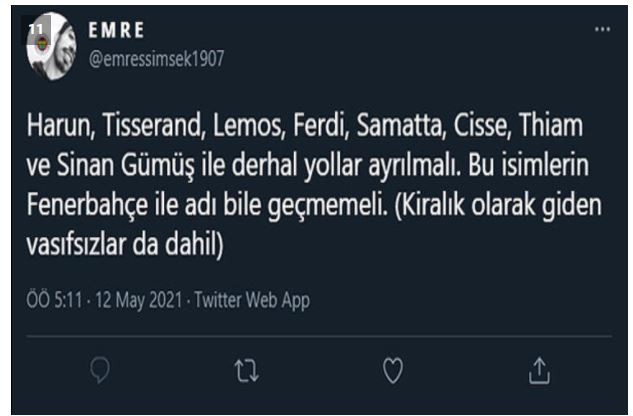The width and height of the screenshot is (633, 416).
Task: Like the tweet with the heart icon
Action: (x=393, y=371)
